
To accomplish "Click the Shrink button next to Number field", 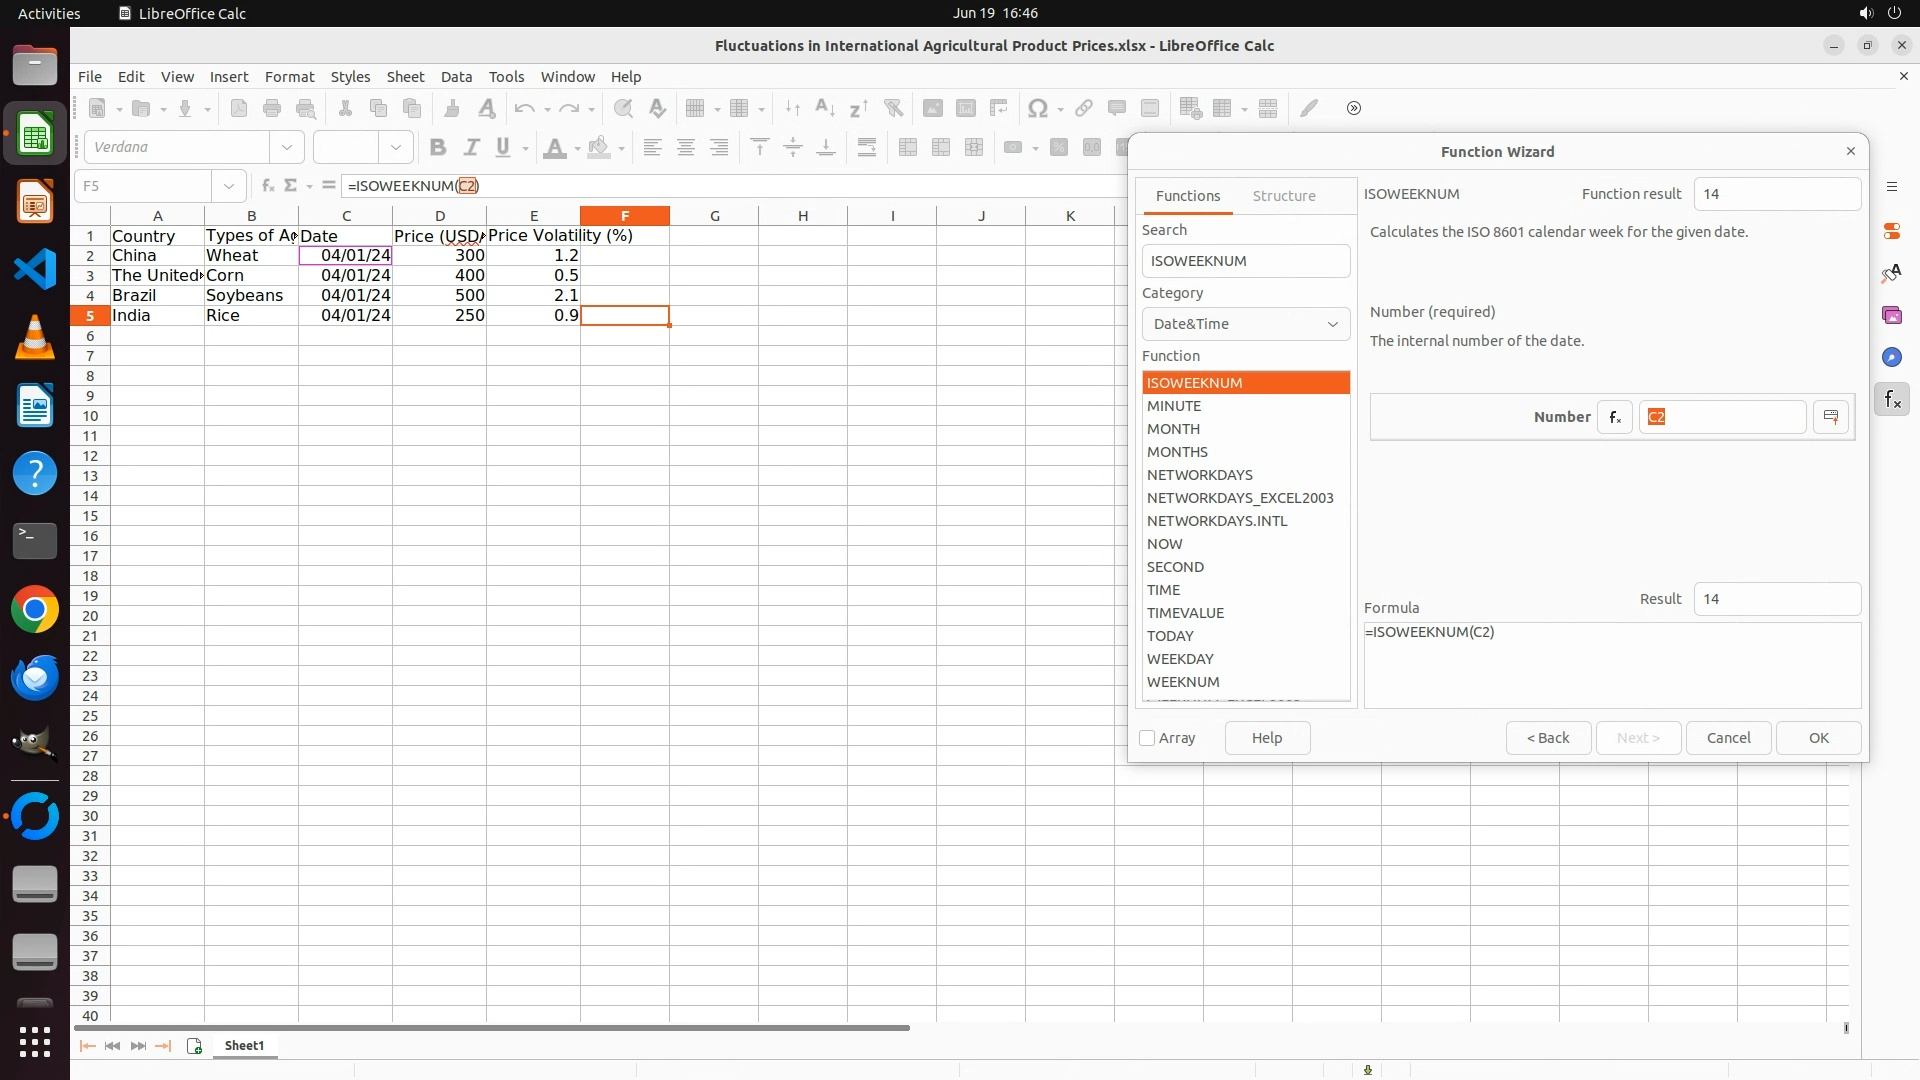I will point(1831,417).
